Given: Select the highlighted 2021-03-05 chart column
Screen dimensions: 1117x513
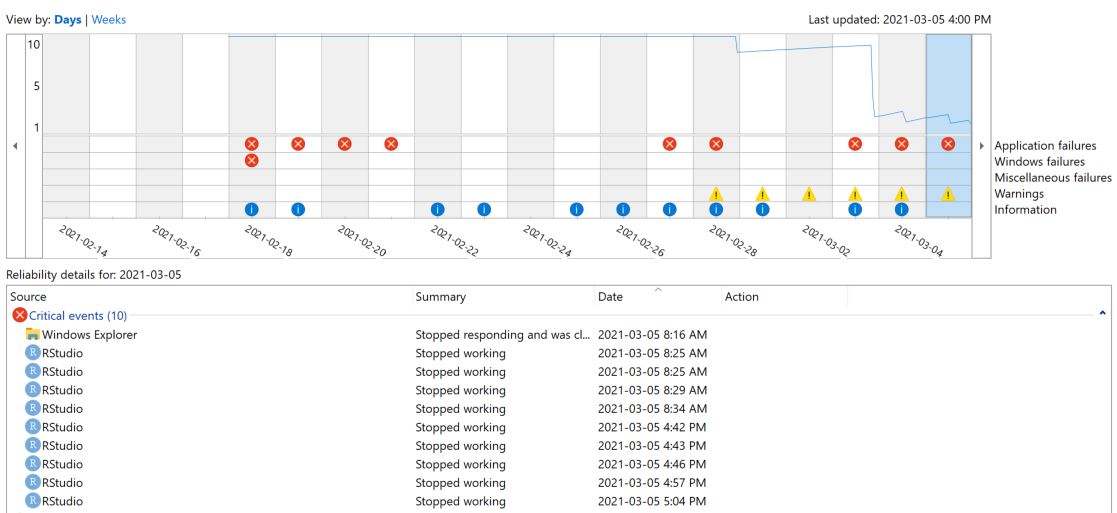Looking at the screenshot, I should click(x=948, y=126).
